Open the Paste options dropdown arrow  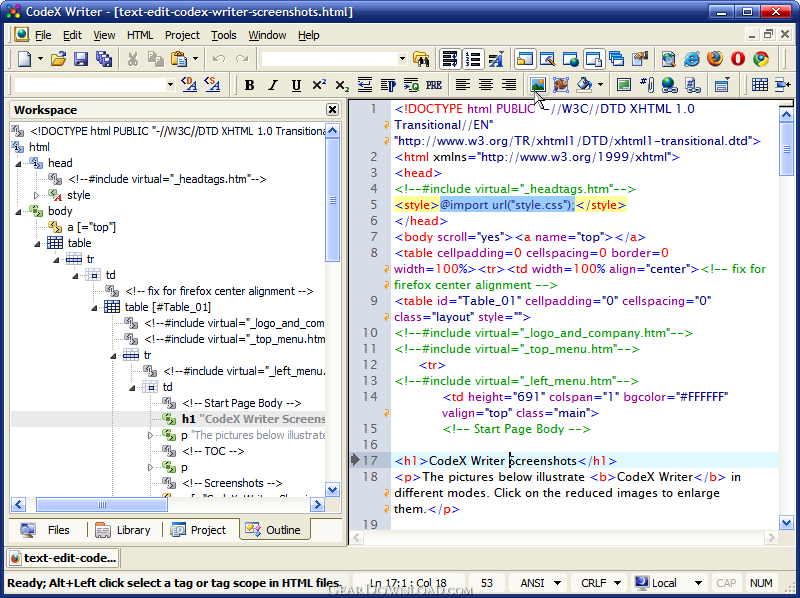click(195, 59)
